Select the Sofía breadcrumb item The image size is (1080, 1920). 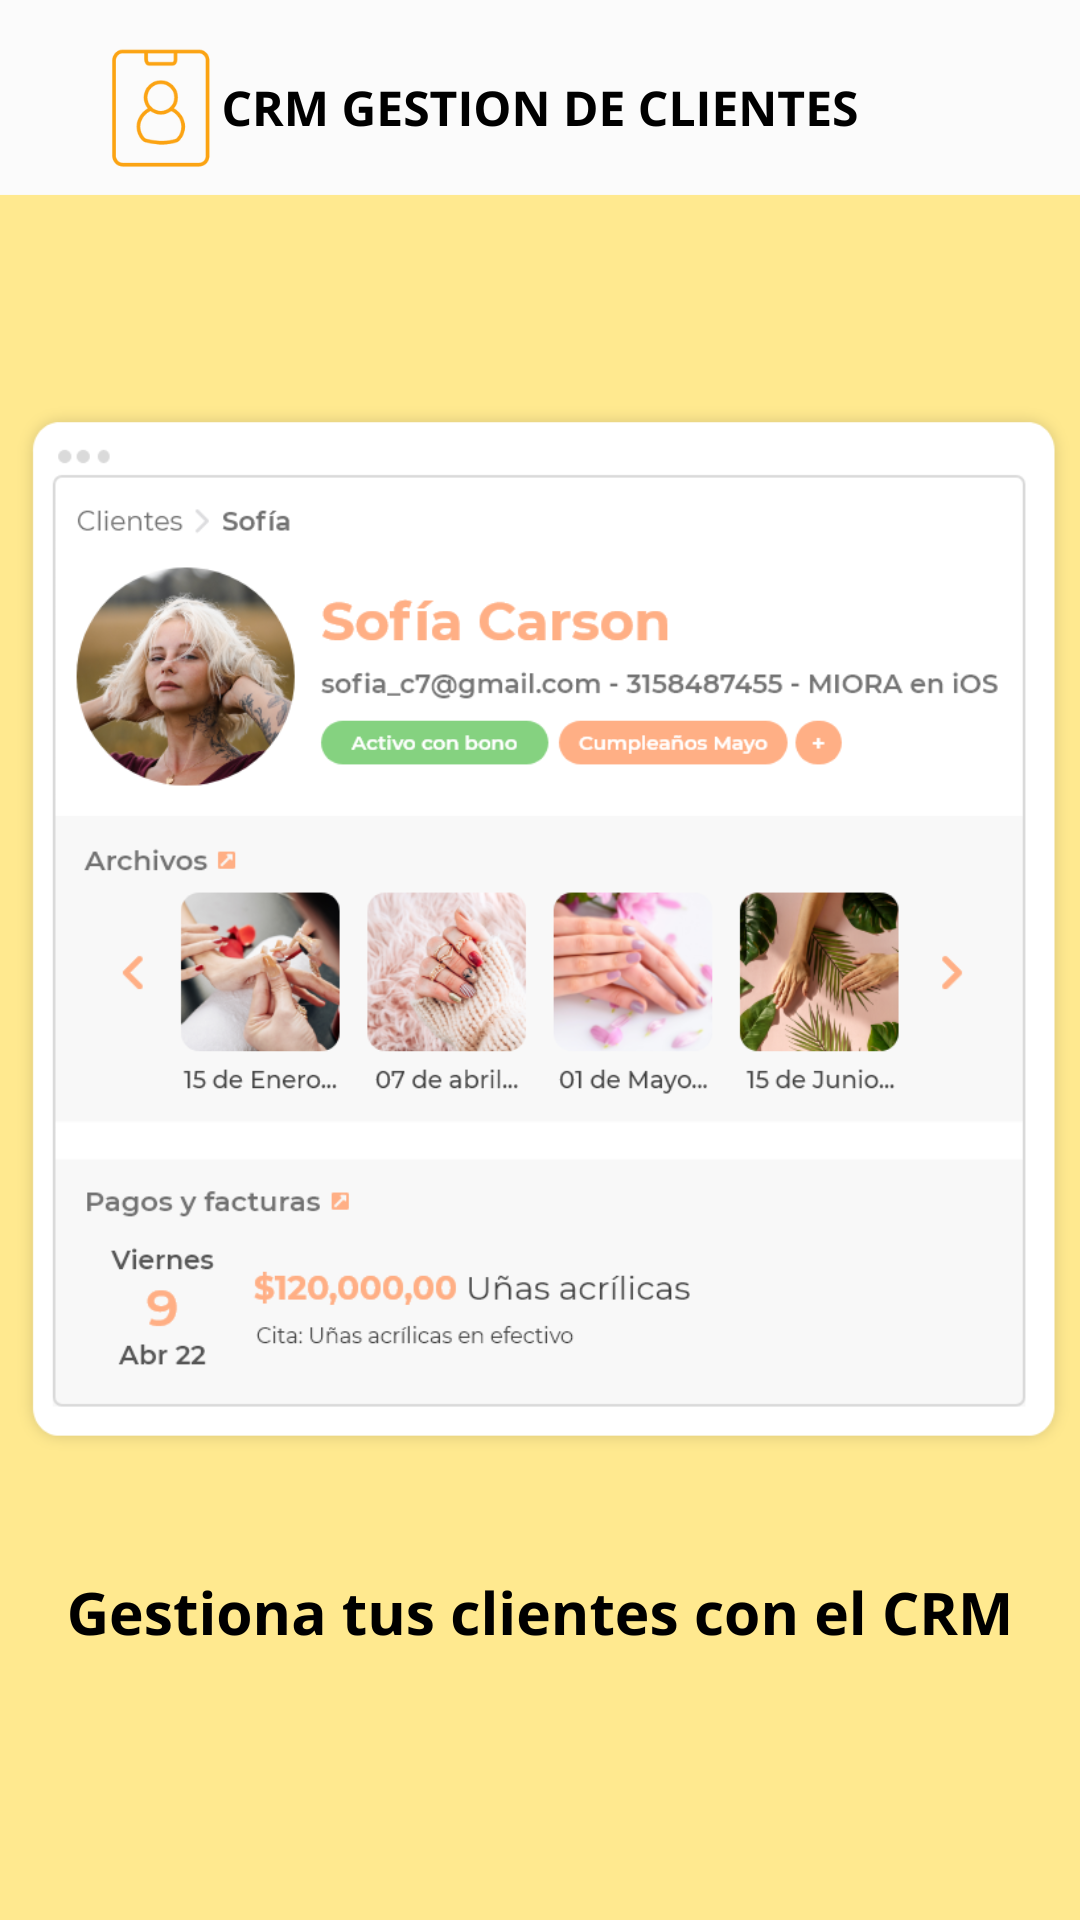click(x=256, y=521)
